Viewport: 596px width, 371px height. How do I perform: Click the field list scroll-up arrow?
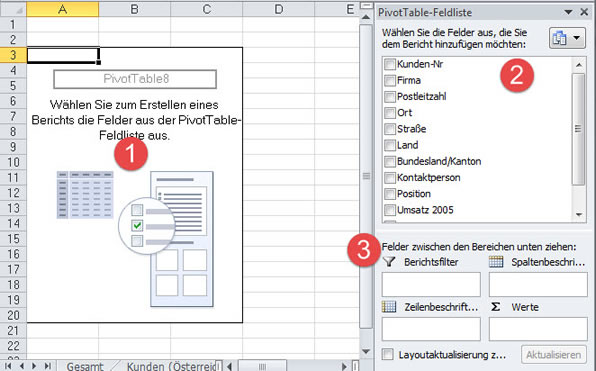pos(579,65)
